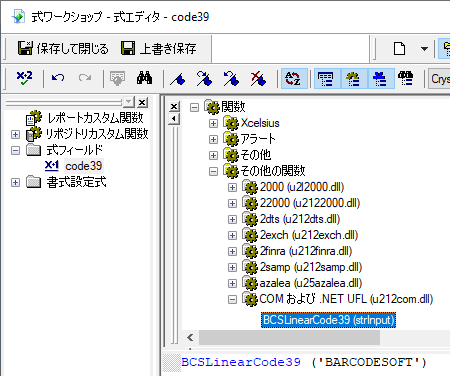Collapse the その他の関数 group
Image resolution: width=450 pixels, height=376 pixels.
(213, 171)
